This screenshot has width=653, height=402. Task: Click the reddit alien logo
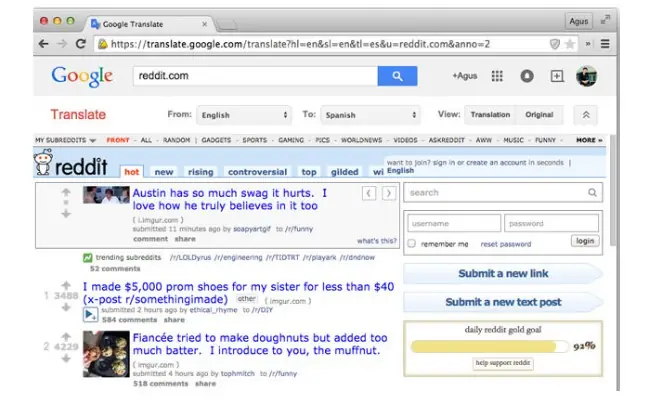43,162
